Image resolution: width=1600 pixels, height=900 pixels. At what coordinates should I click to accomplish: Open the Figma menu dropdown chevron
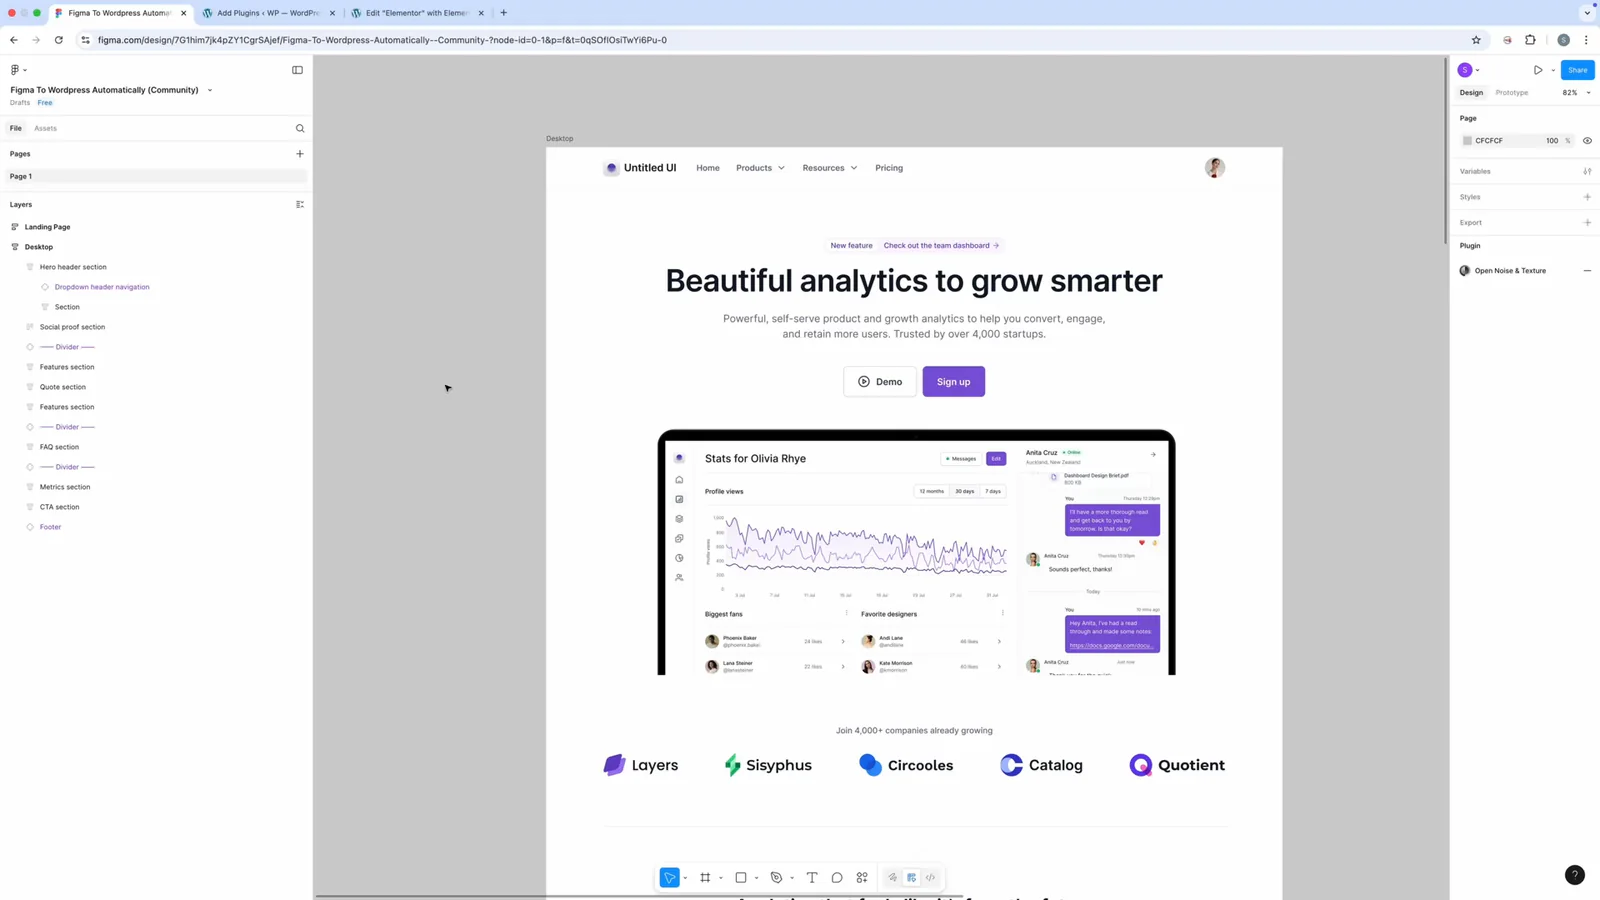(x=25, y=70)
